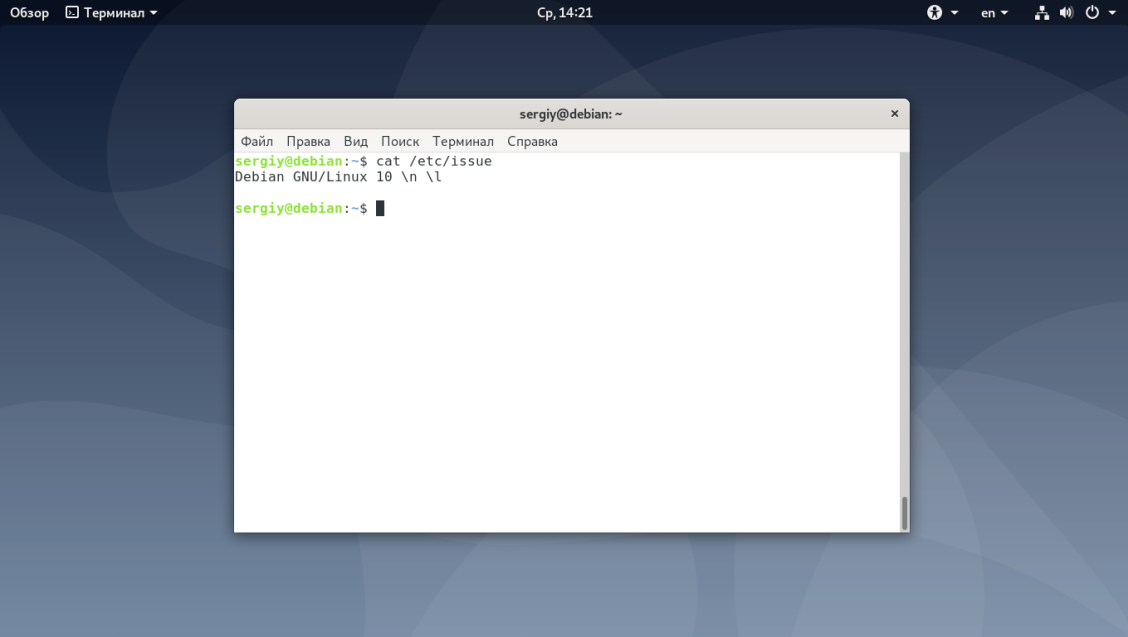Expand the accessibility menu arrow
The width and height of the screenshot is (1128, 637).
coord(955,13)
